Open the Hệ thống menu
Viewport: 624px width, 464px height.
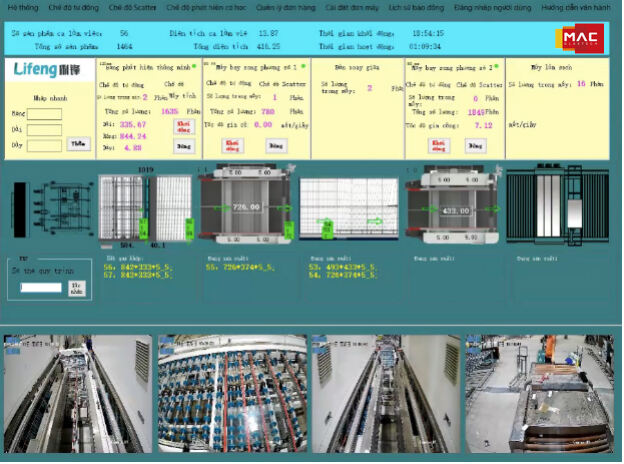point(22,7)
